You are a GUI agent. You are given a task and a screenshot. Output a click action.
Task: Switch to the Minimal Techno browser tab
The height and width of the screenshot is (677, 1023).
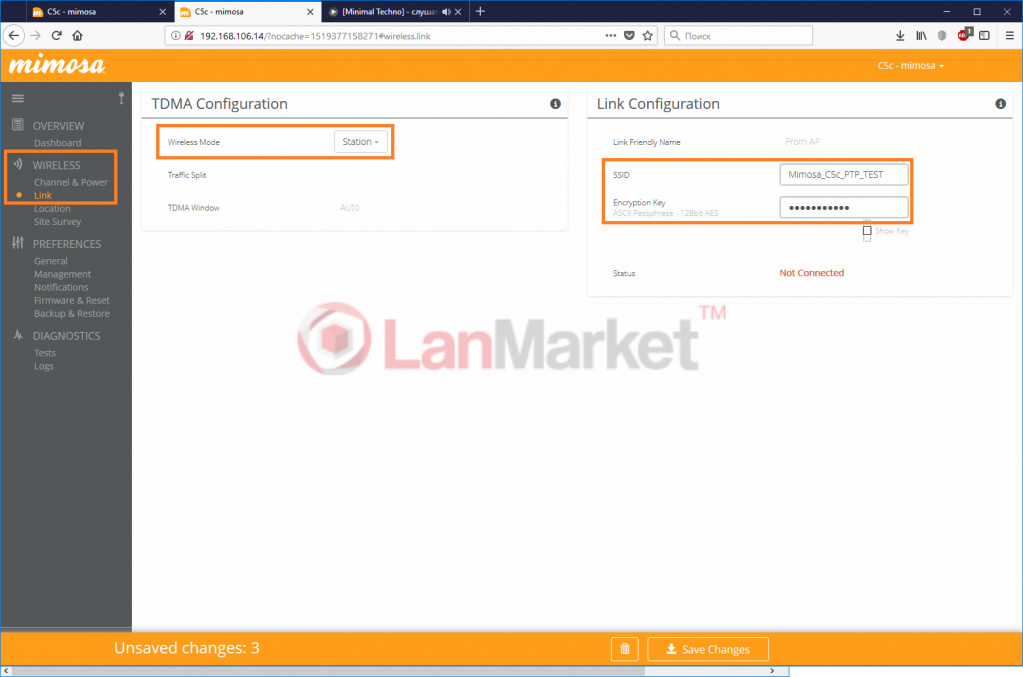pos(392,11)
